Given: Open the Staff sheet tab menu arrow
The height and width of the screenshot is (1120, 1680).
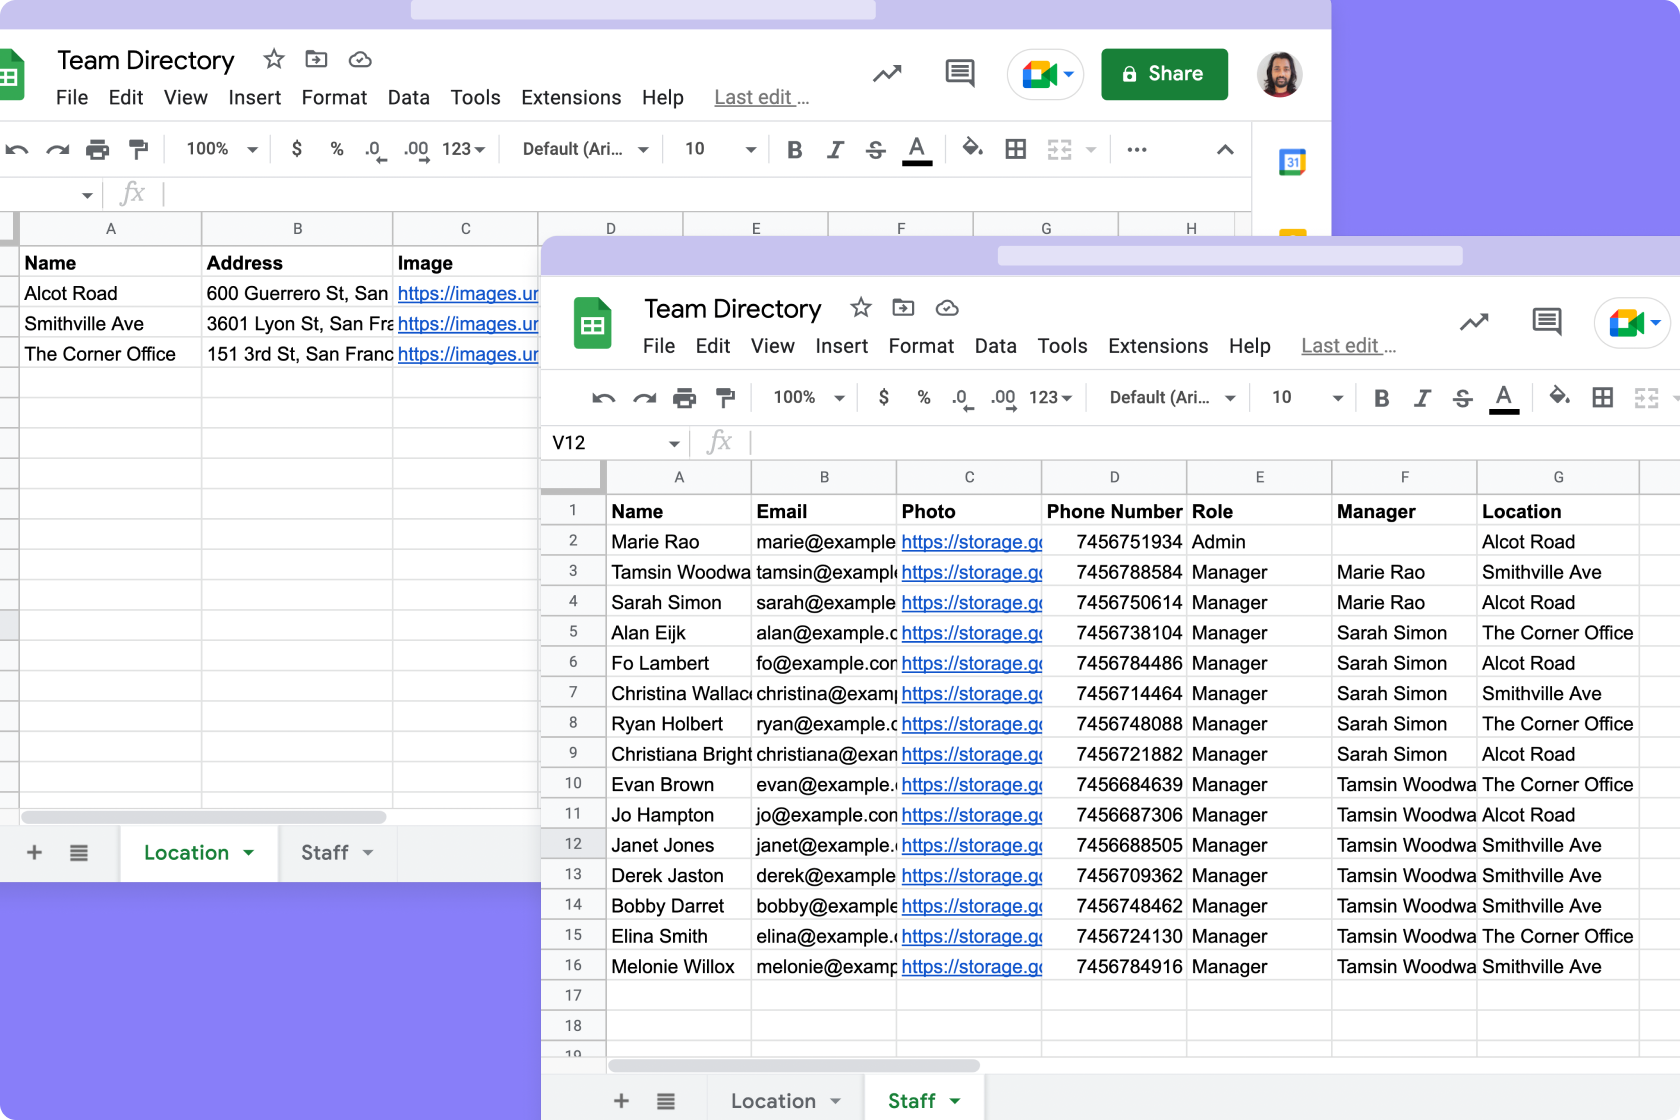Looking at the screenshot, I should [x=954, y=1100].
